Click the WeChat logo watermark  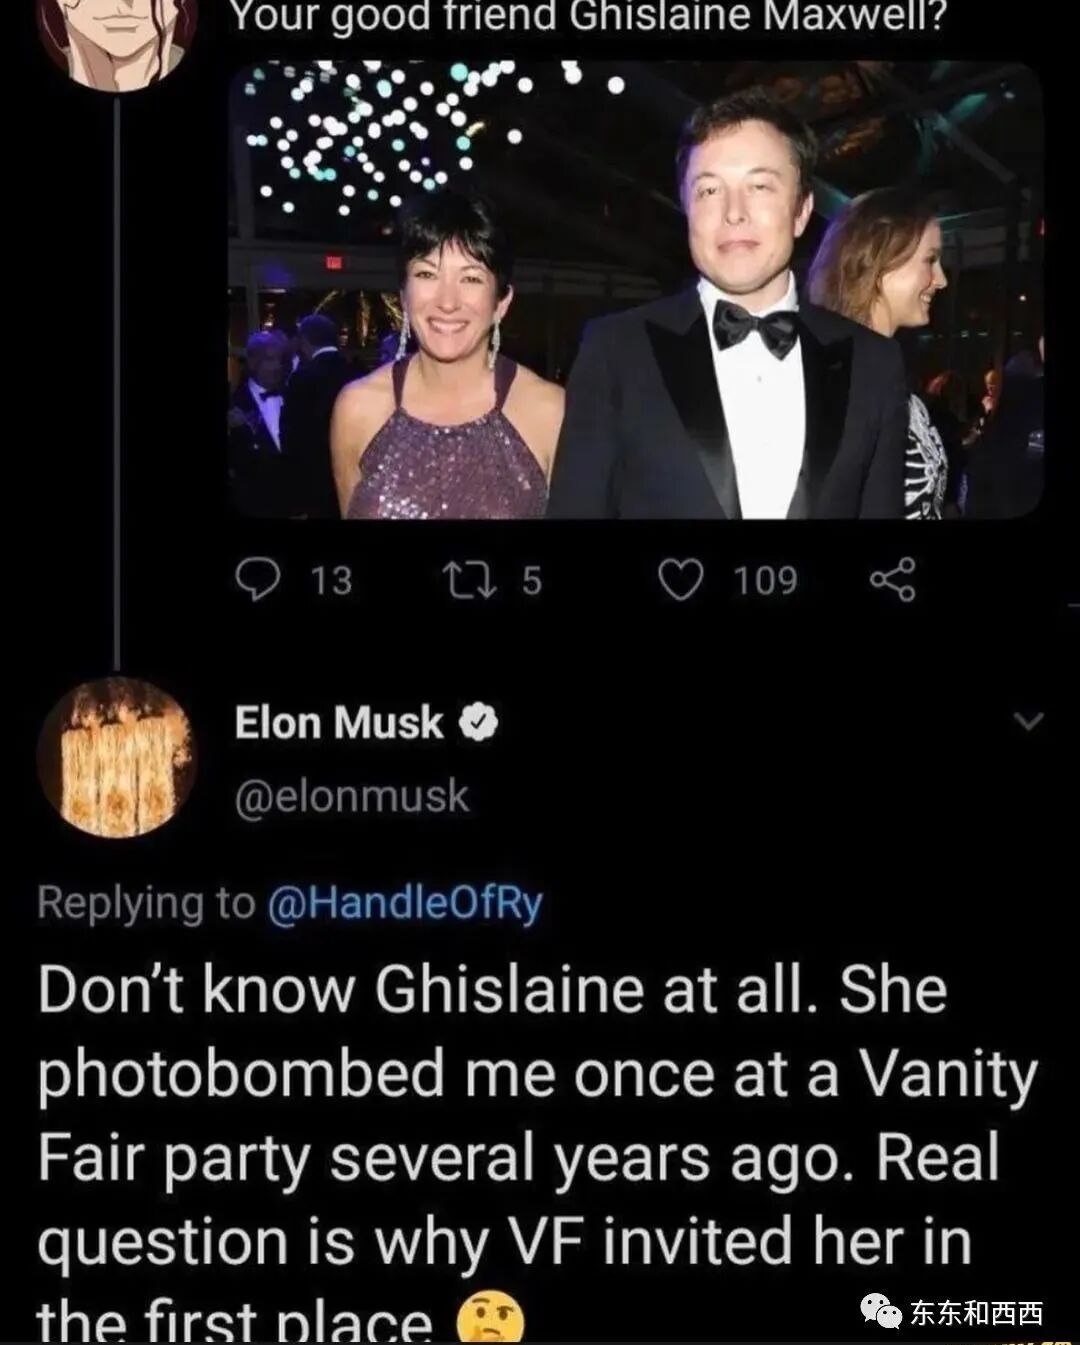tap(881, 1311)
